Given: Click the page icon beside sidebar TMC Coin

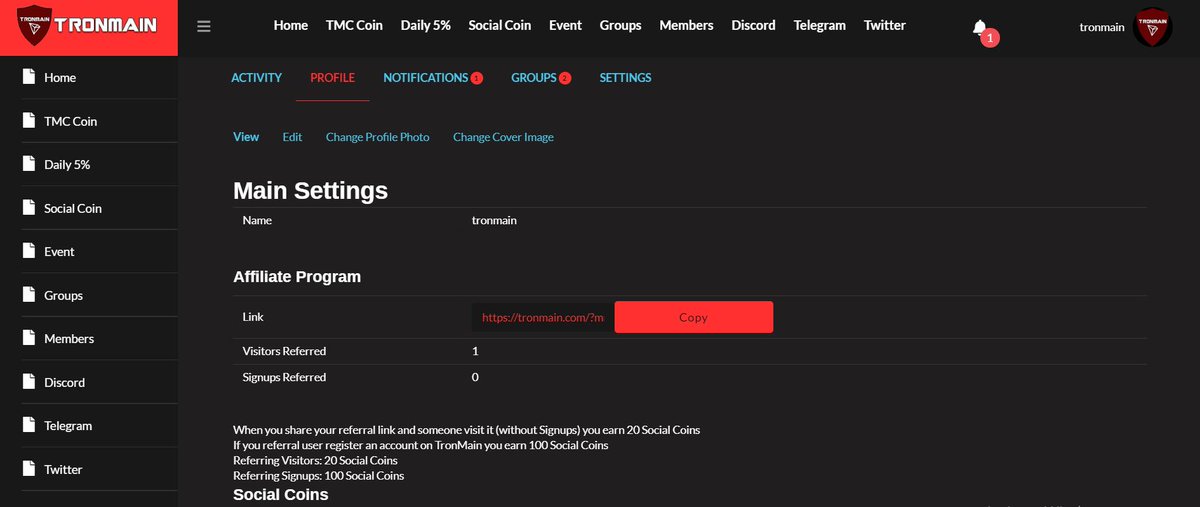Looking at the screenshot, I should [x=29, y=121].
